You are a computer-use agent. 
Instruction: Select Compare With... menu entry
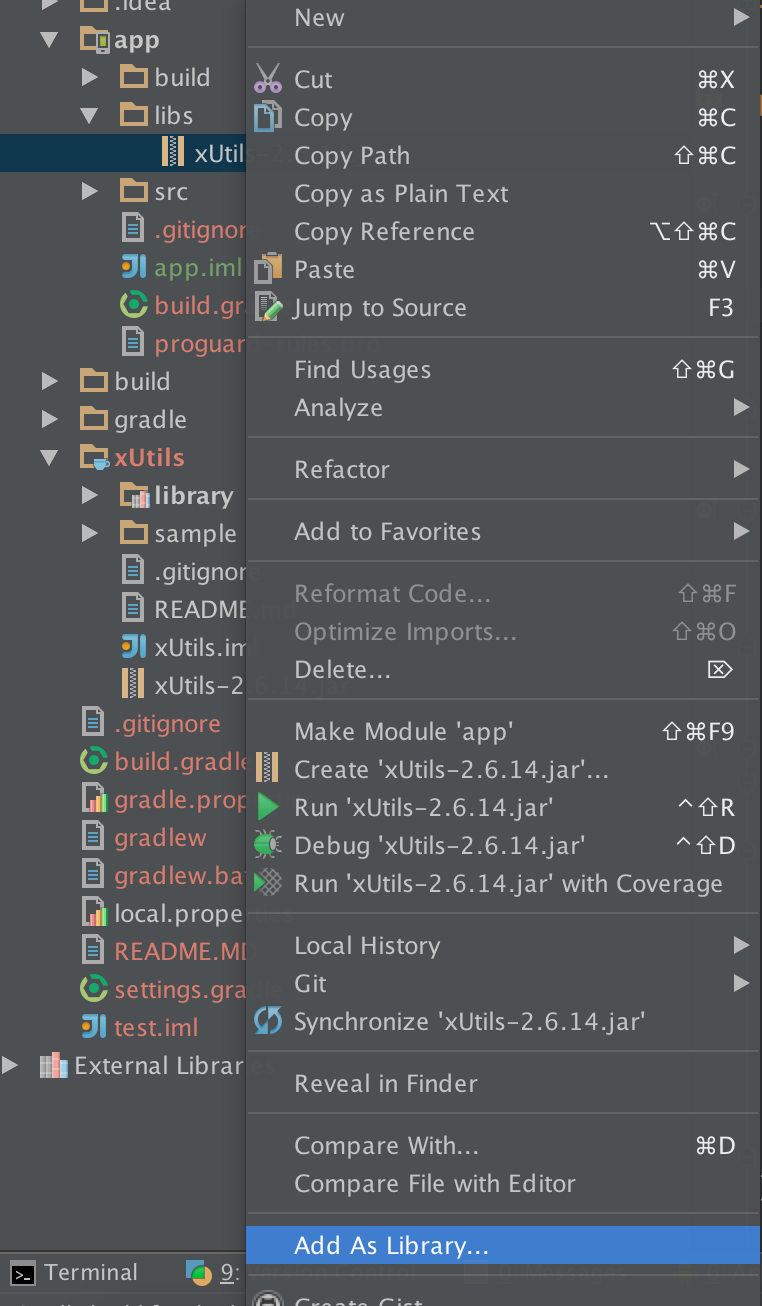[504, 1146]
